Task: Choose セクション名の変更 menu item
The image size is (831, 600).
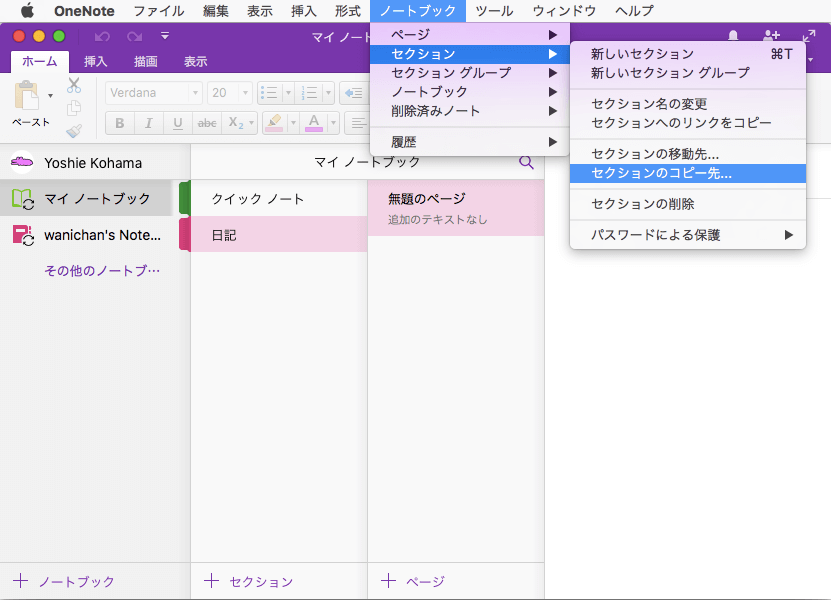Action: tap(688, 104)
